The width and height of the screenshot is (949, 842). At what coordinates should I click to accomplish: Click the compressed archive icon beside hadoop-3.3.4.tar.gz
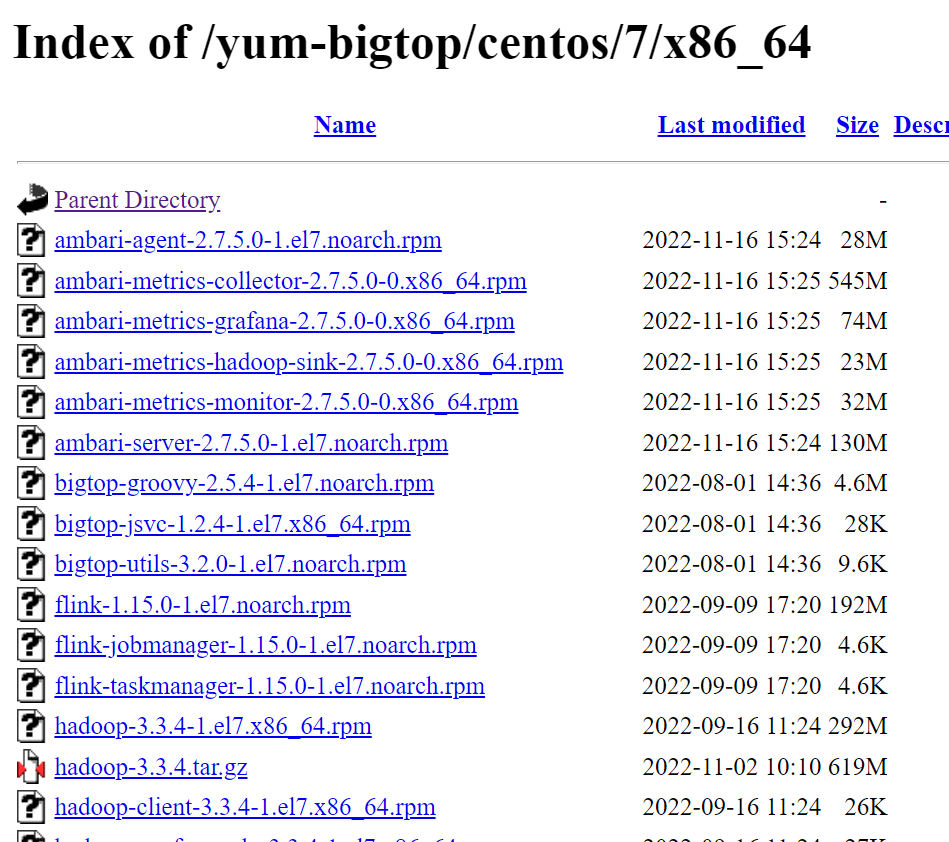click(31, 767)
